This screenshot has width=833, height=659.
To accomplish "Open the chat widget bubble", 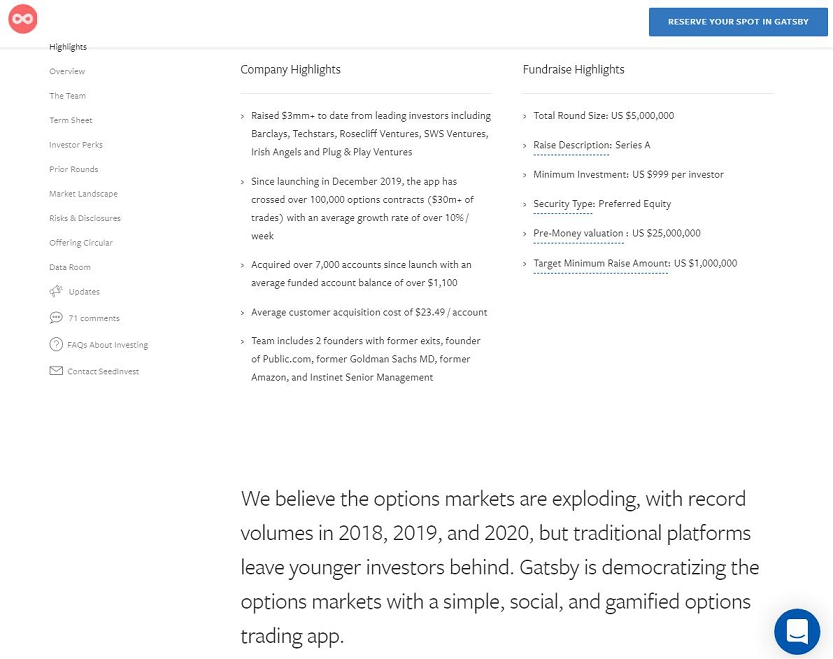I will pos(797,632).
